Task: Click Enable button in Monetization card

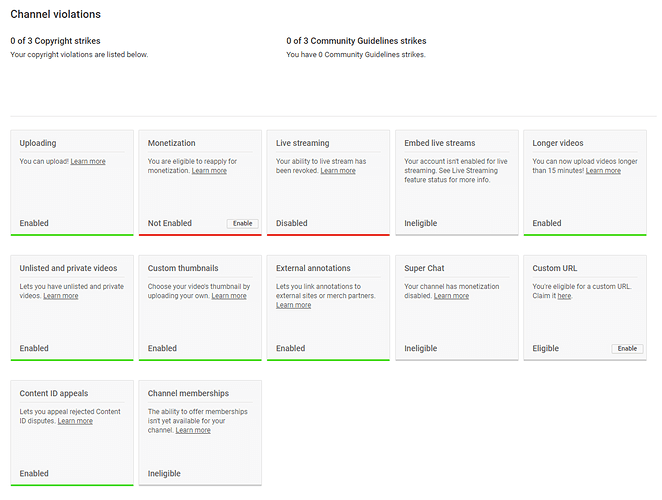Action: click(242, 223)
